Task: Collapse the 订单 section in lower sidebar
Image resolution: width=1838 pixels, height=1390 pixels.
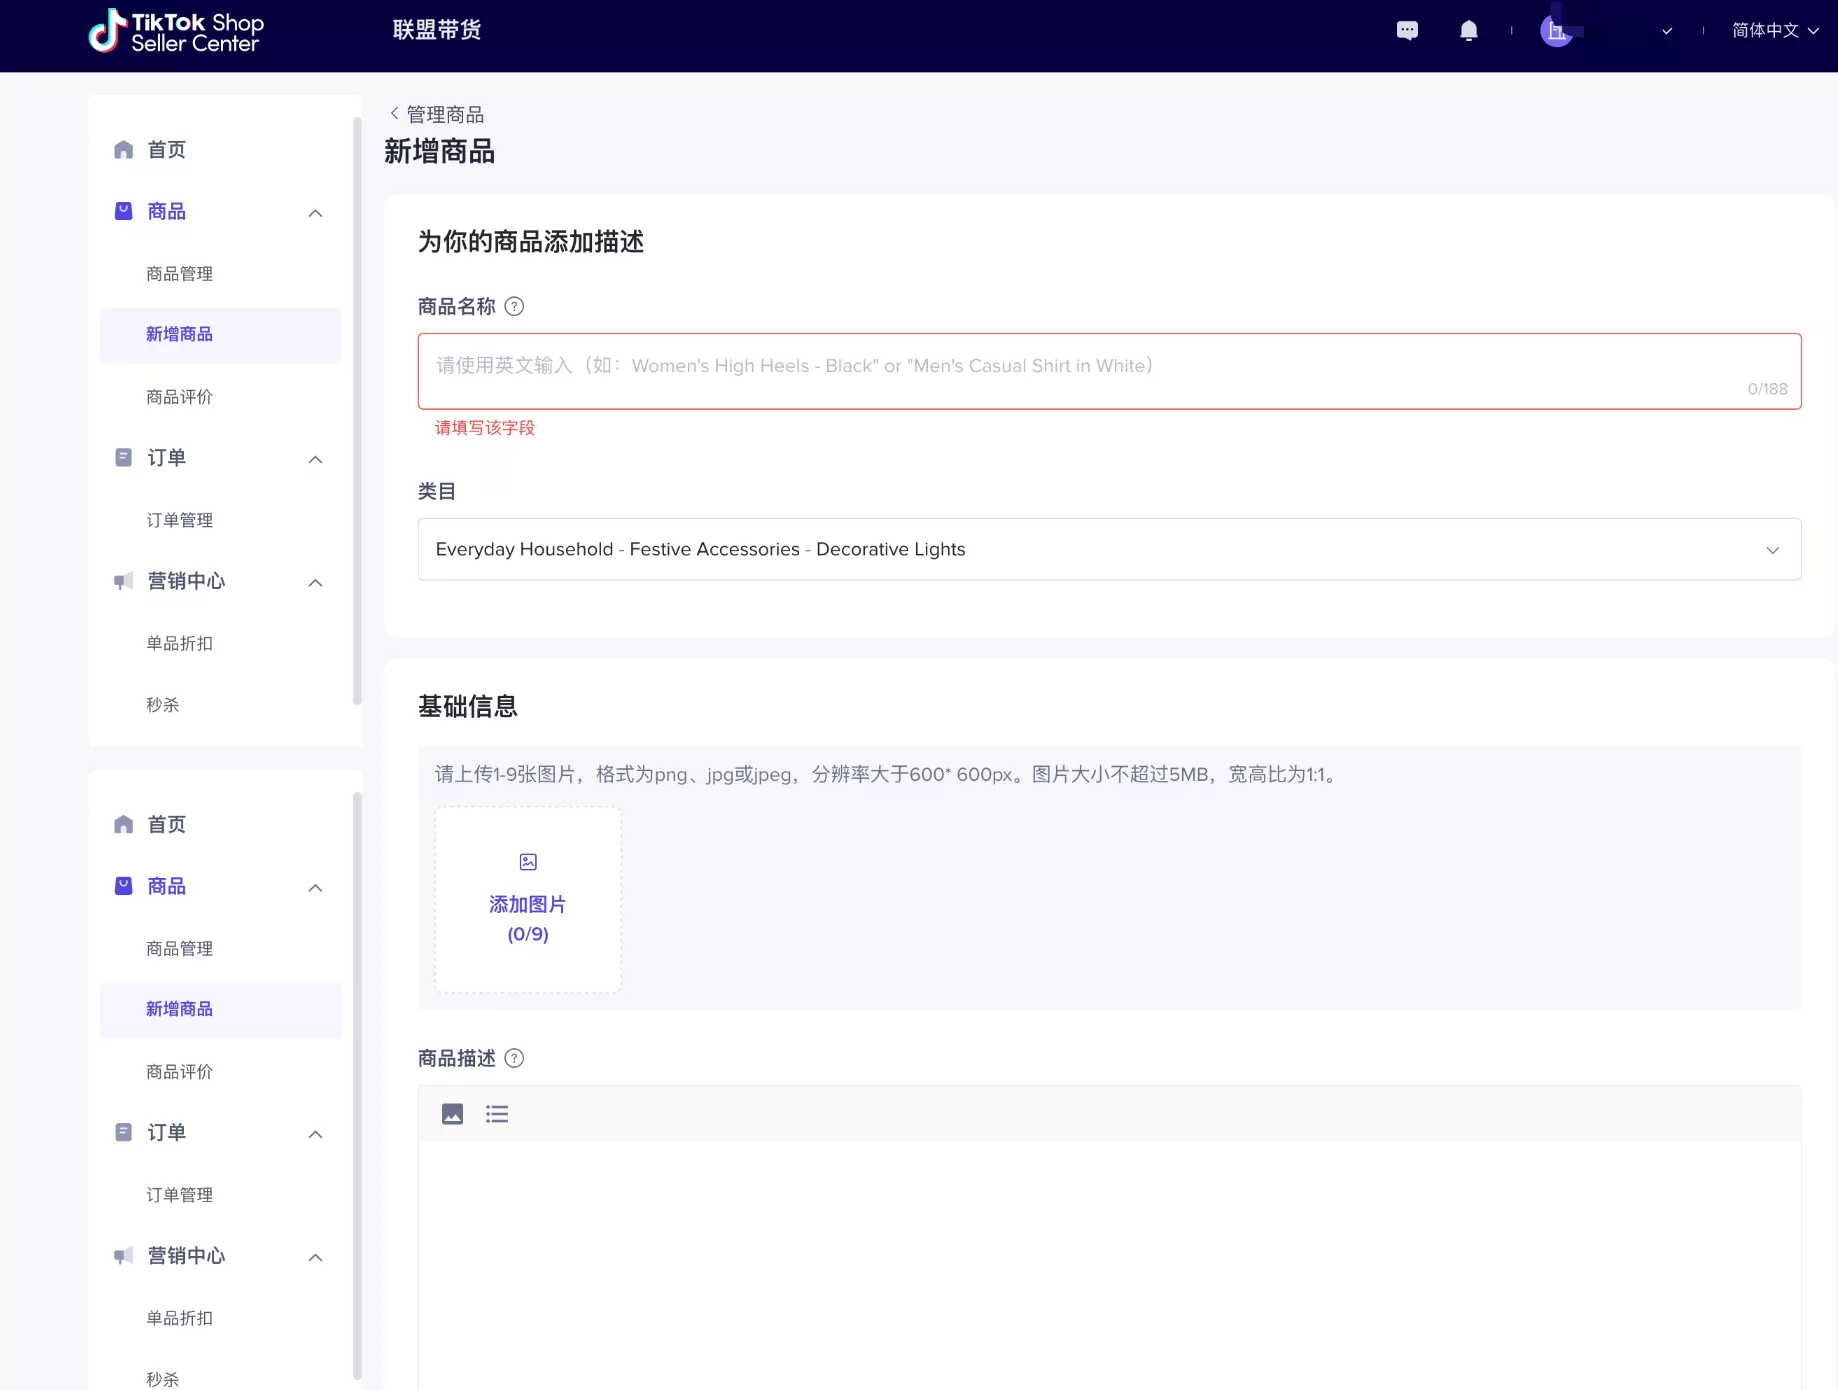Action: 315,1134
